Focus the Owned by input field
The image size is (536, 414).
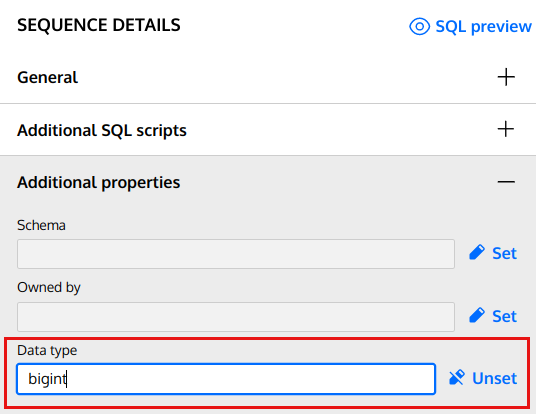pyautogui.click(x=236, y=317)
